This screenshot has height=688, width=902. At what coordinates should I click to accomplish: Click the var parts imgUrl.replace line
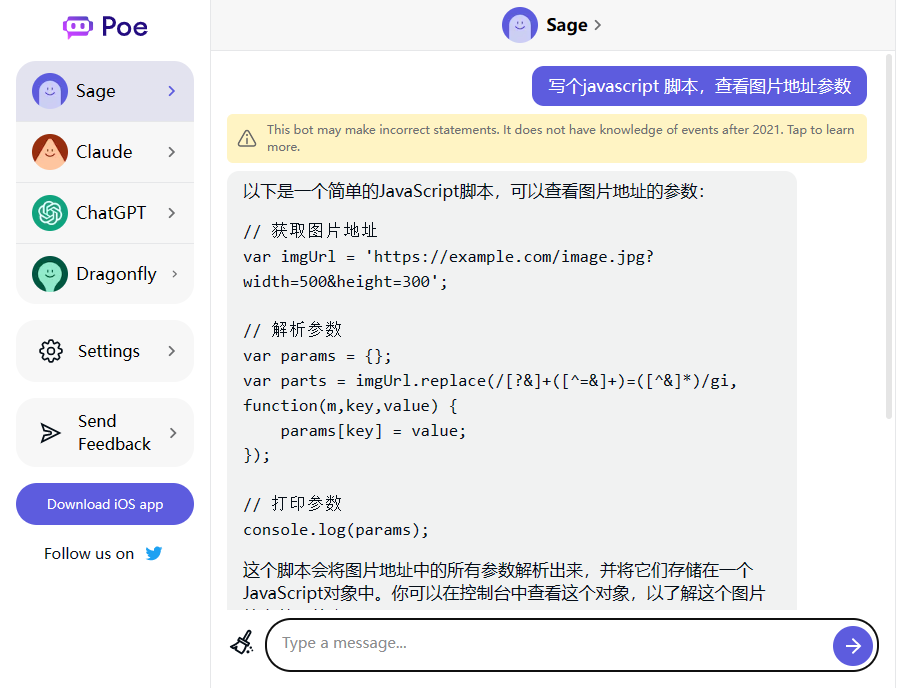(490, 381)
